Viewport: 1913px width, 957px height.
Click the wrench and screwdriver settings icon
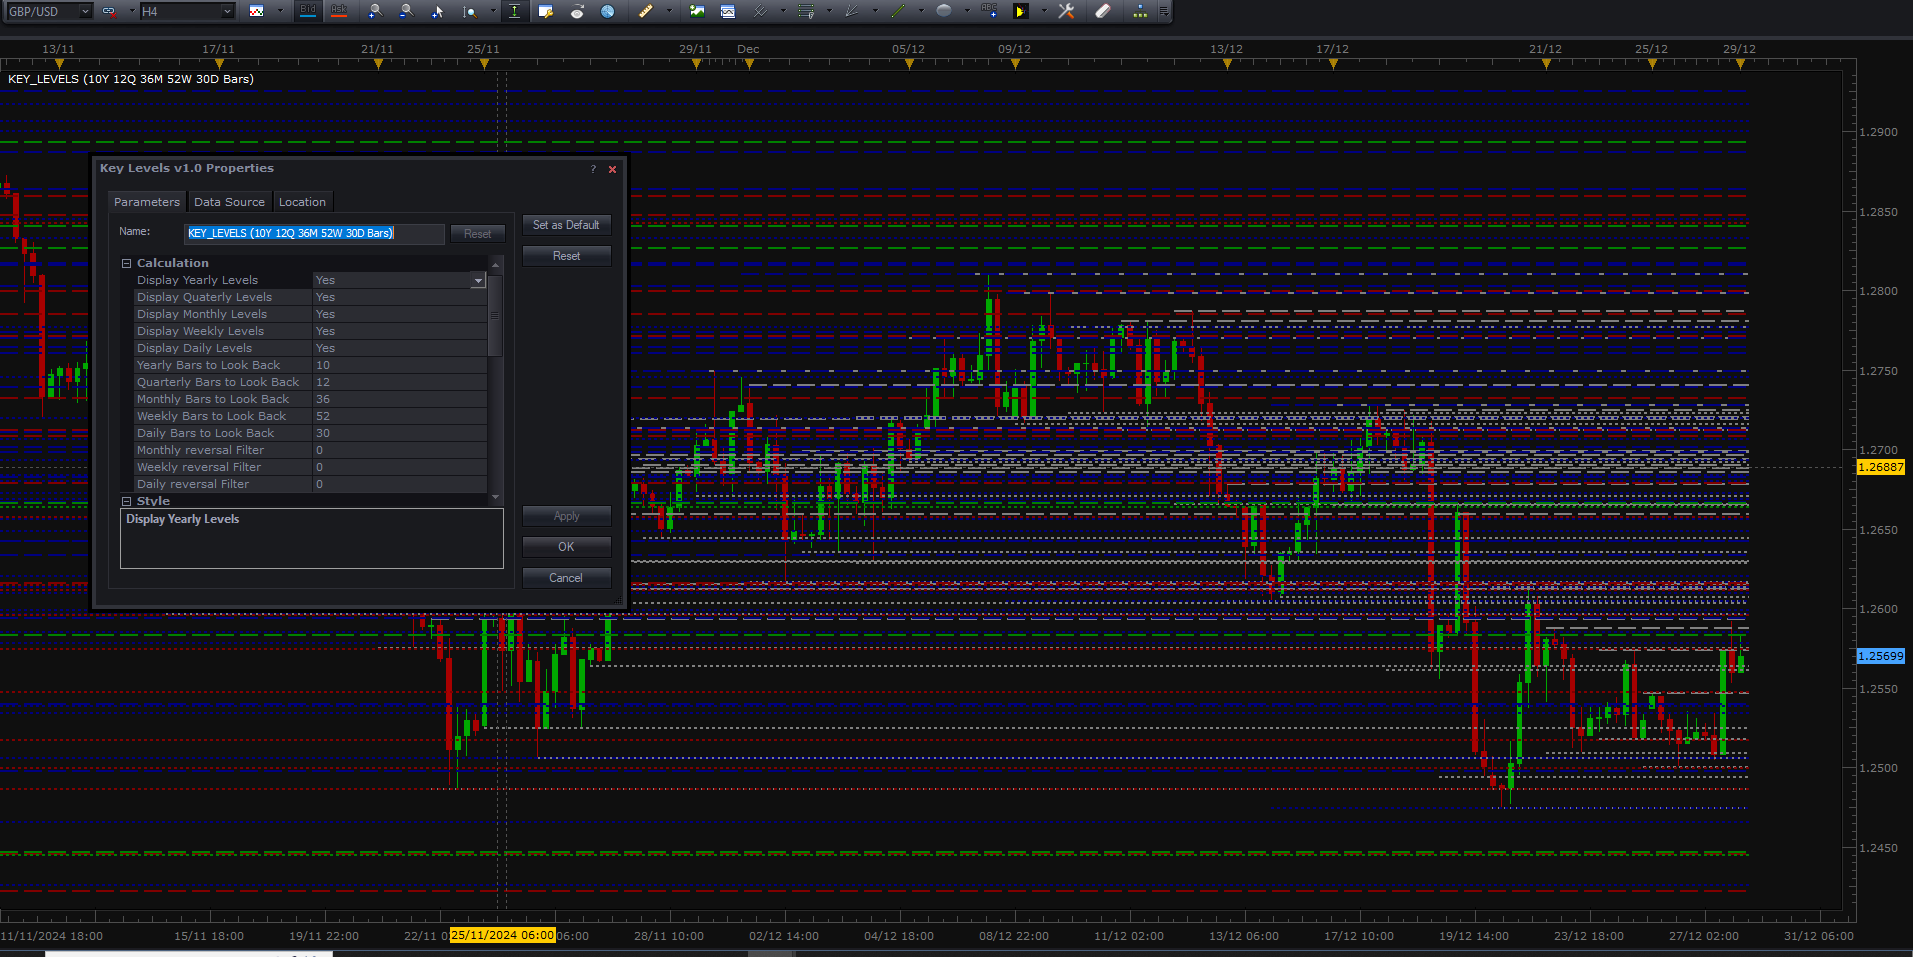(1066, 11)
